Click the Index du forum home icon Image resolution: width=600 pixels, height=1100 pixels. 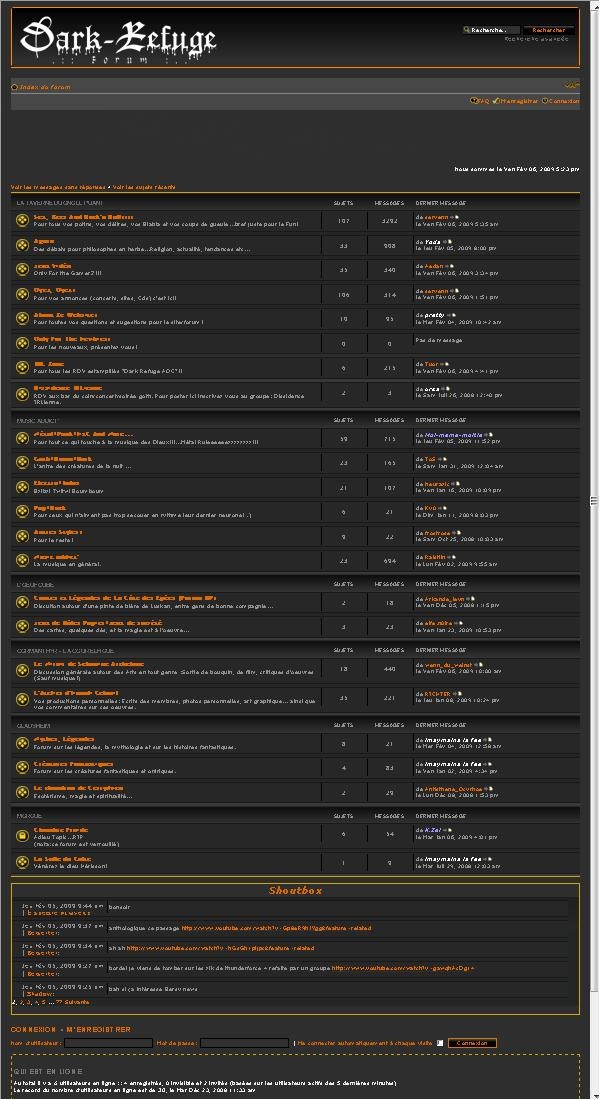15,88
